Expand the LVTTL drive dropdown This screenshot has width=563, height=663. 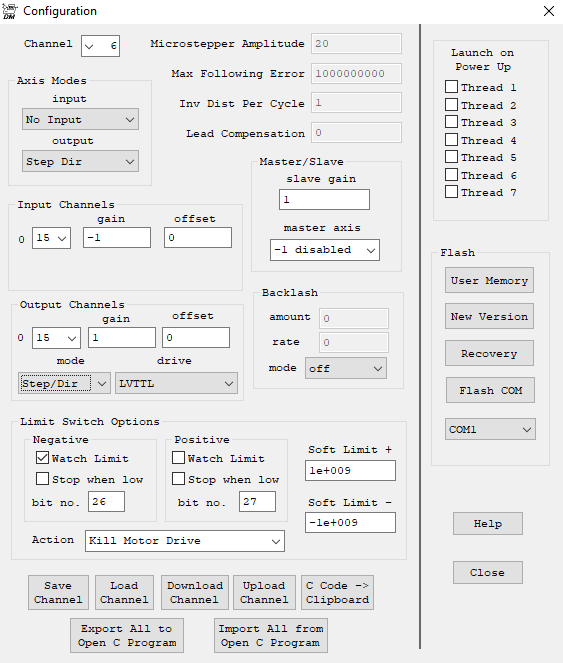[x=176, y=384]
